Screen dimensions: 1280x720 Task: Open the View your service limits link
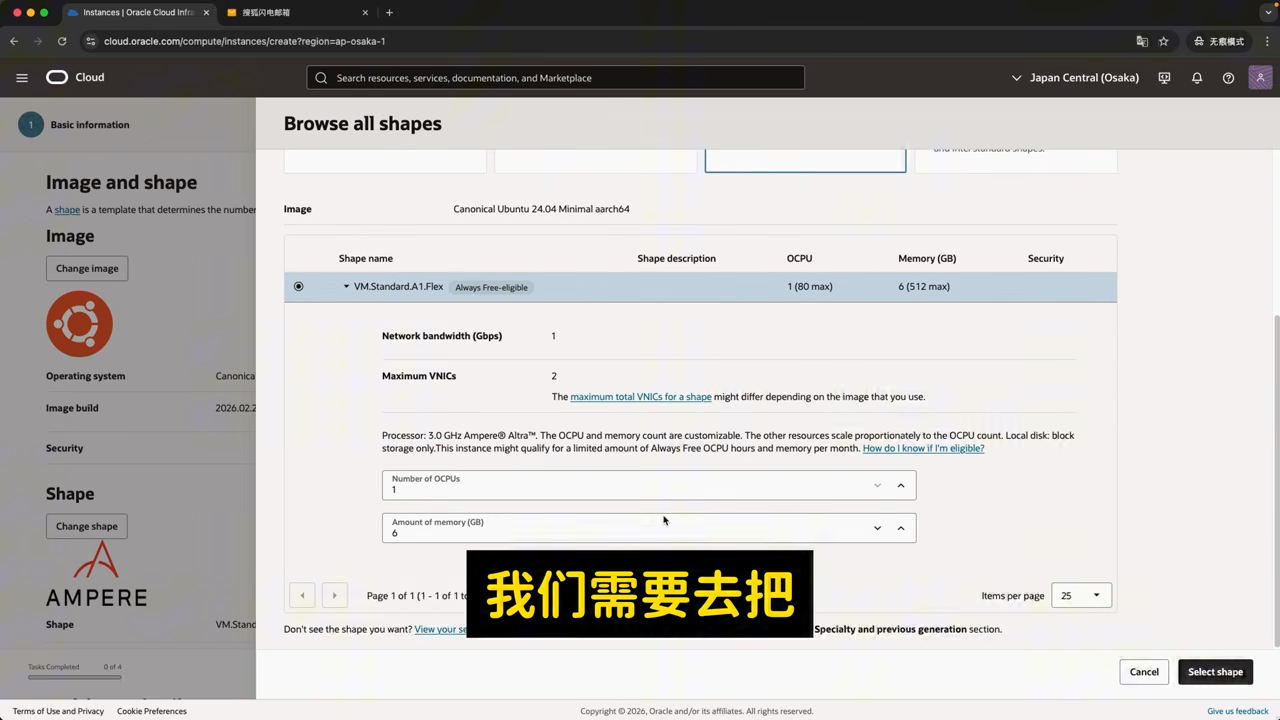[441, 629]
